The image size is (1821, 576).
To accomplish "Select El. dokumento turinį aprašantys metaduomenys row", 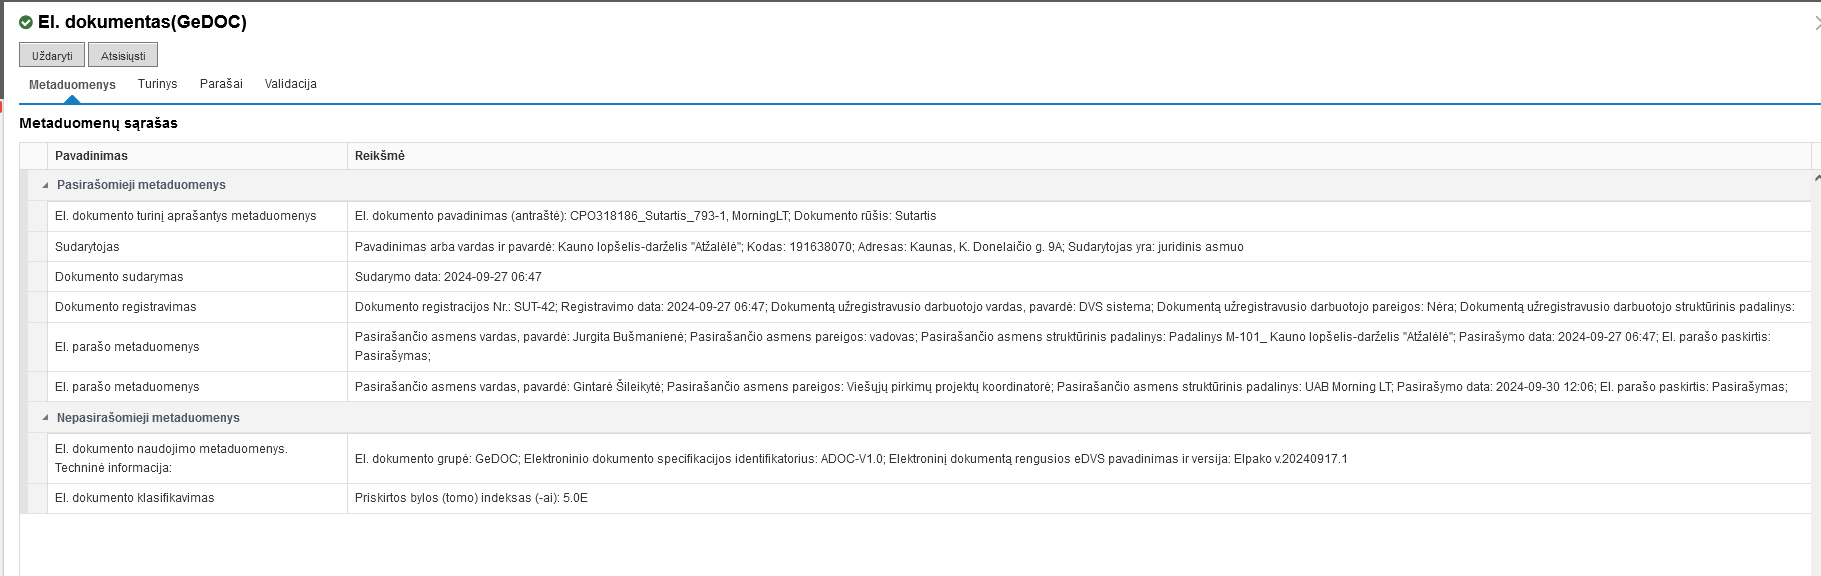I will click(185, 216).
